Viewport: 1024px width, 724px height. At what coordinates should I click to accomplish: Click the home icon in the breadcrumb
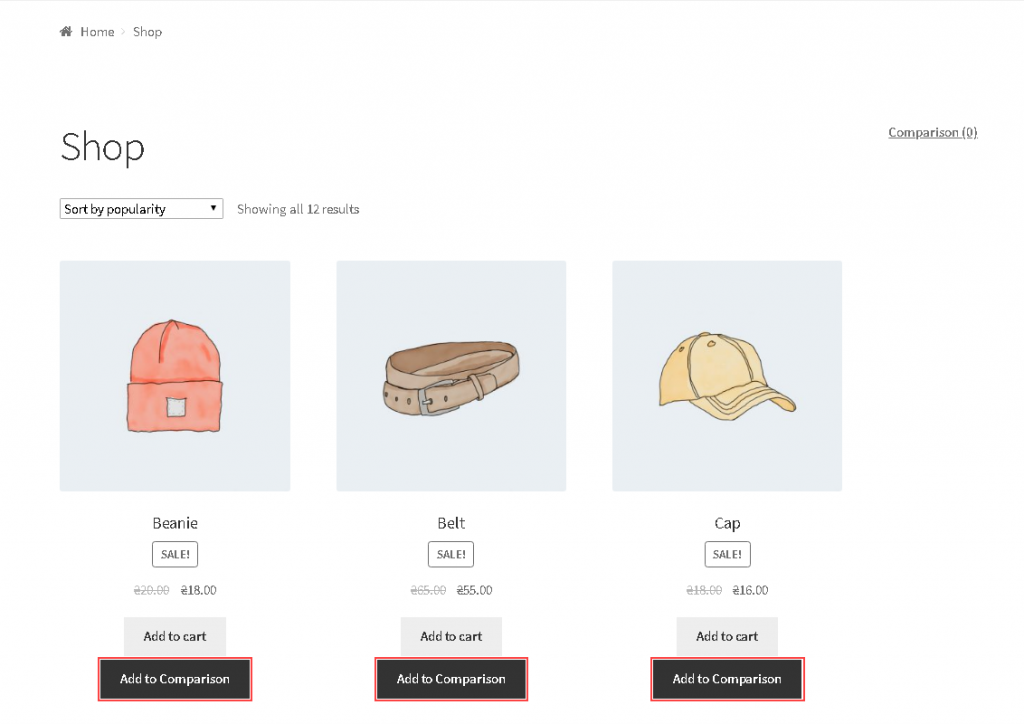(x=66, y=31)
